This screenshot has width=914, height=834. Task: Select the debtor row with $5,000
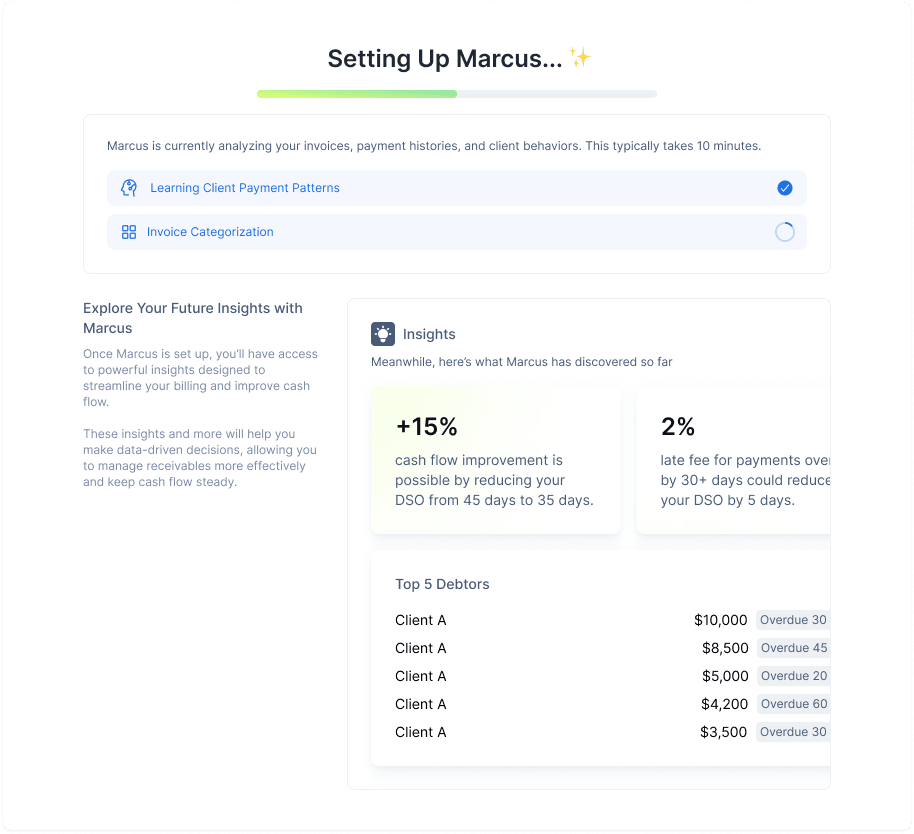coord(570,676)
